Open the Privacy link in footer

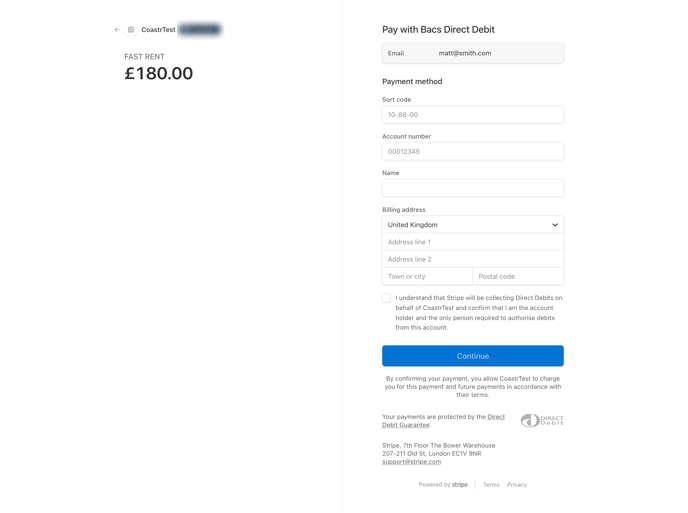pos(517,485)
